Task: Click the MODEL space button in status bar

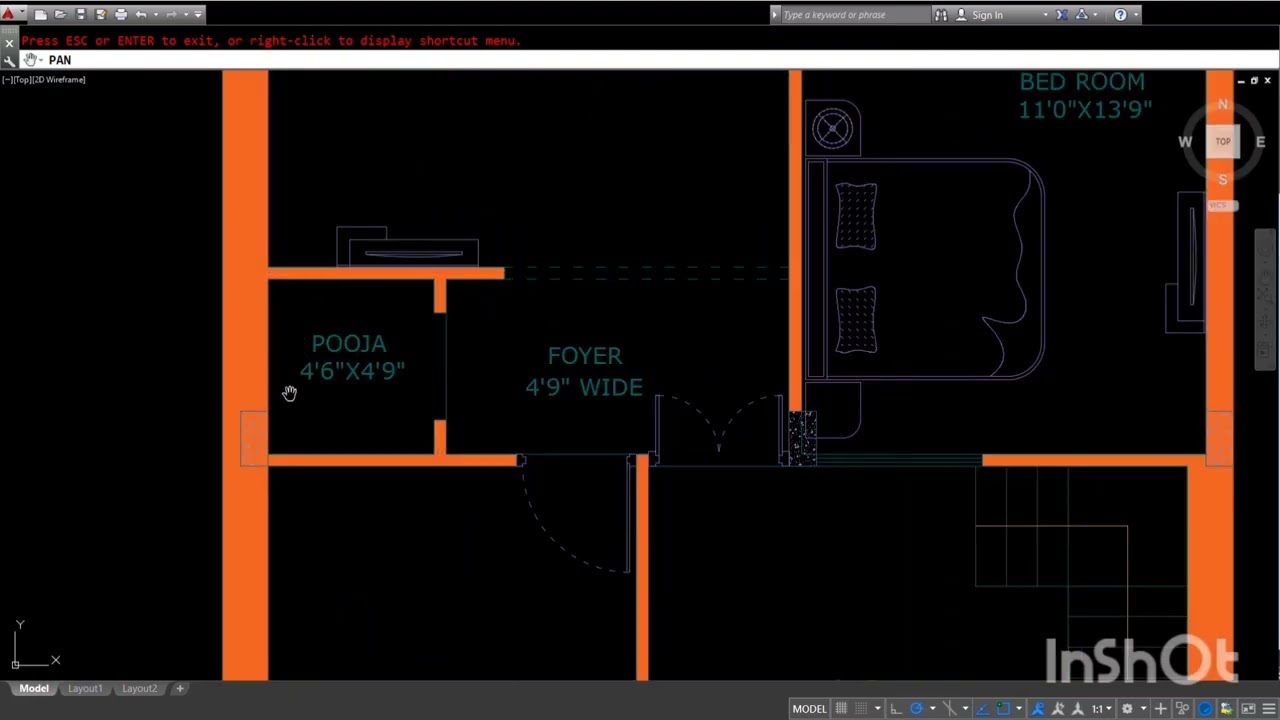Action: click(x=810, y=709)
